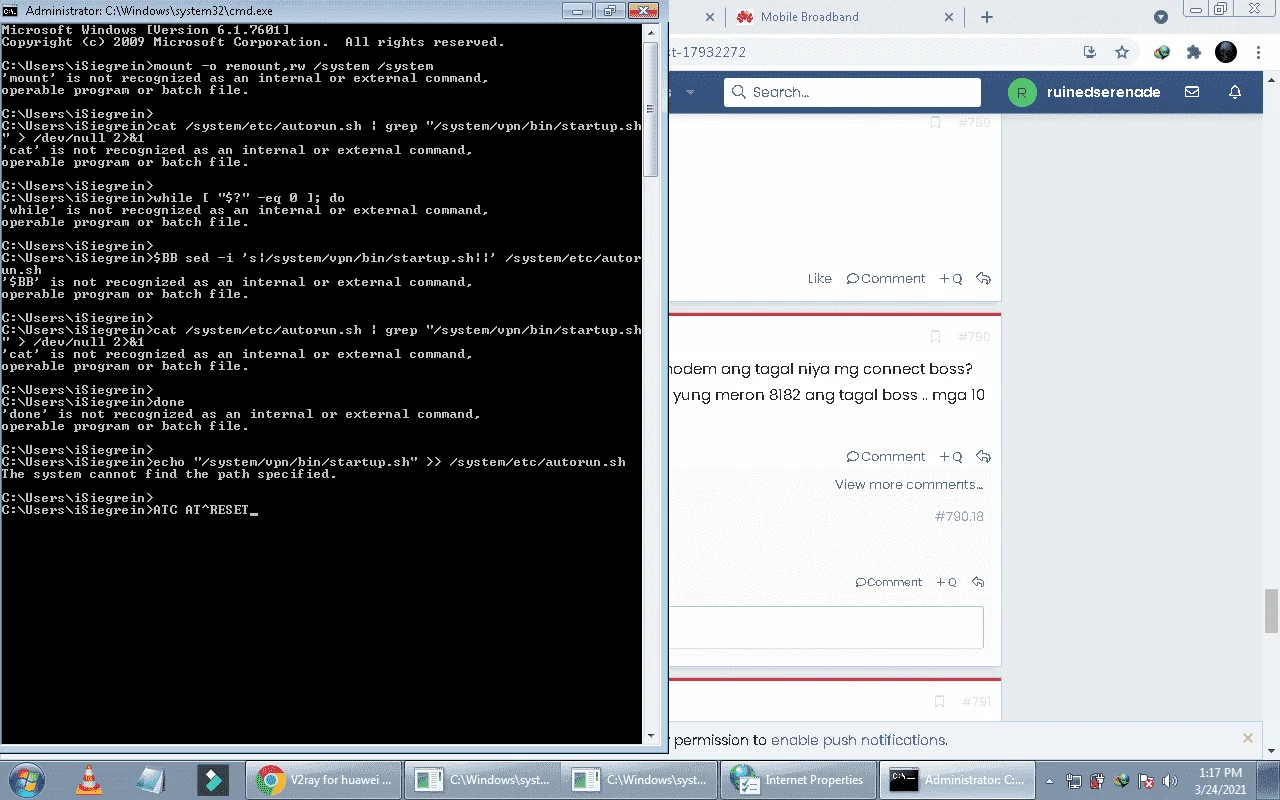This screenshot has width=1280, height=800.
Task: Open IDM extension icon in Chrome toolbar
Action: point(1162,52)
